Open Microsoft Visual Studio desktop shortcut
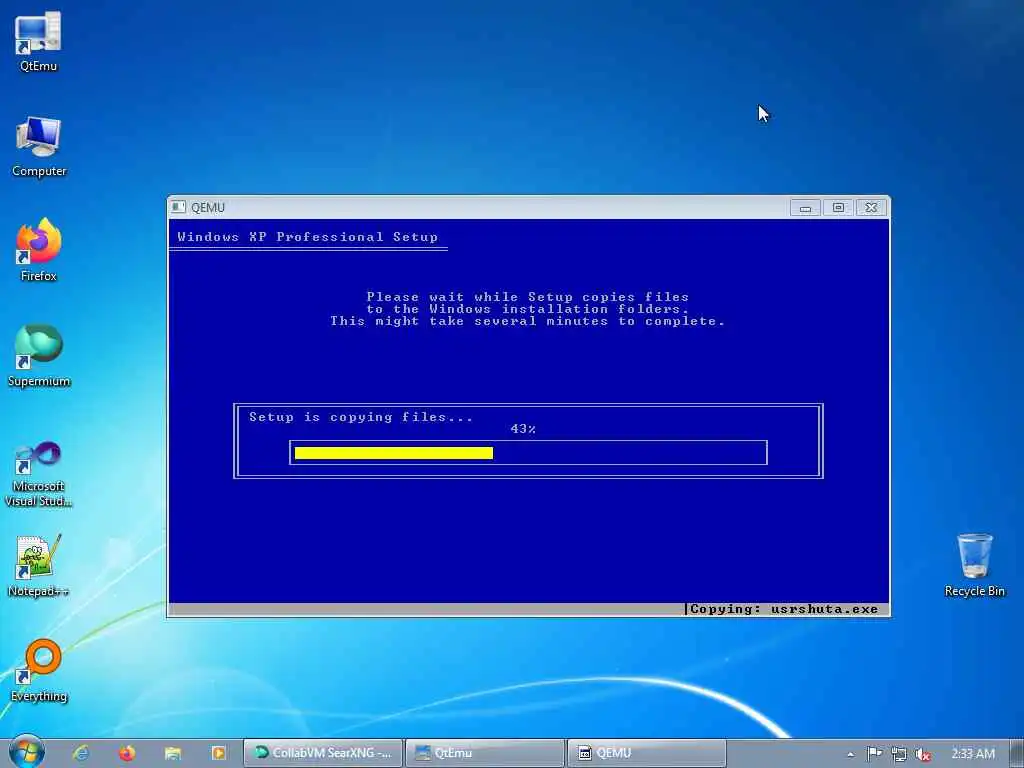1024x768 pixels. [39, 475]
